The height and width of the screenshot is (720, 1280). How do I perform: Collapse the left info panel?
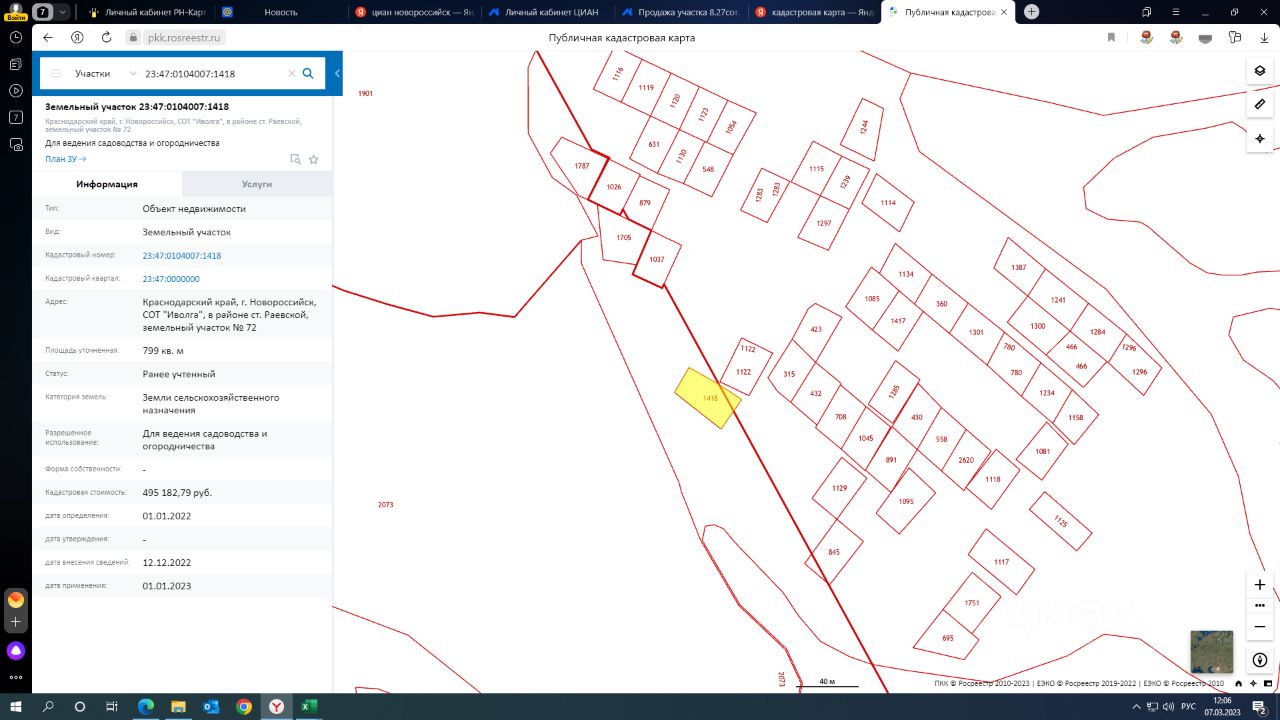pos(337,74)
